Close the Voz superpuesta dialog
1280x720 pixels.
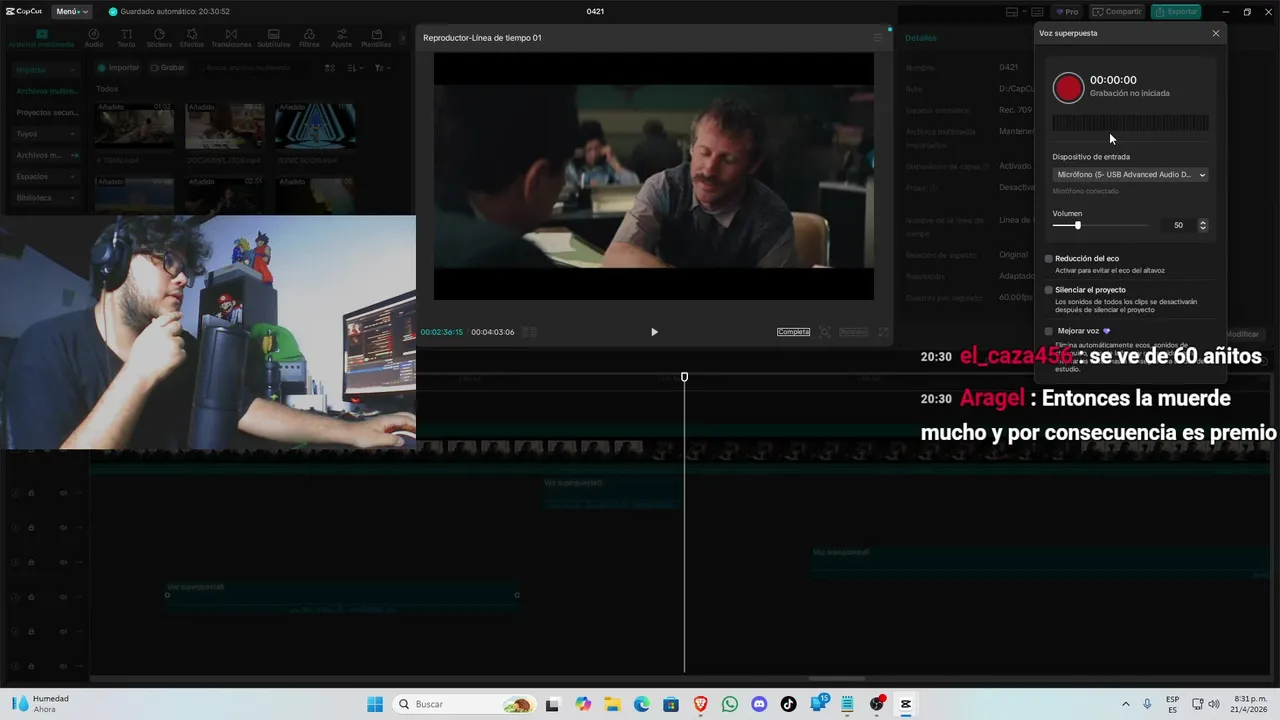[1216, 33]
